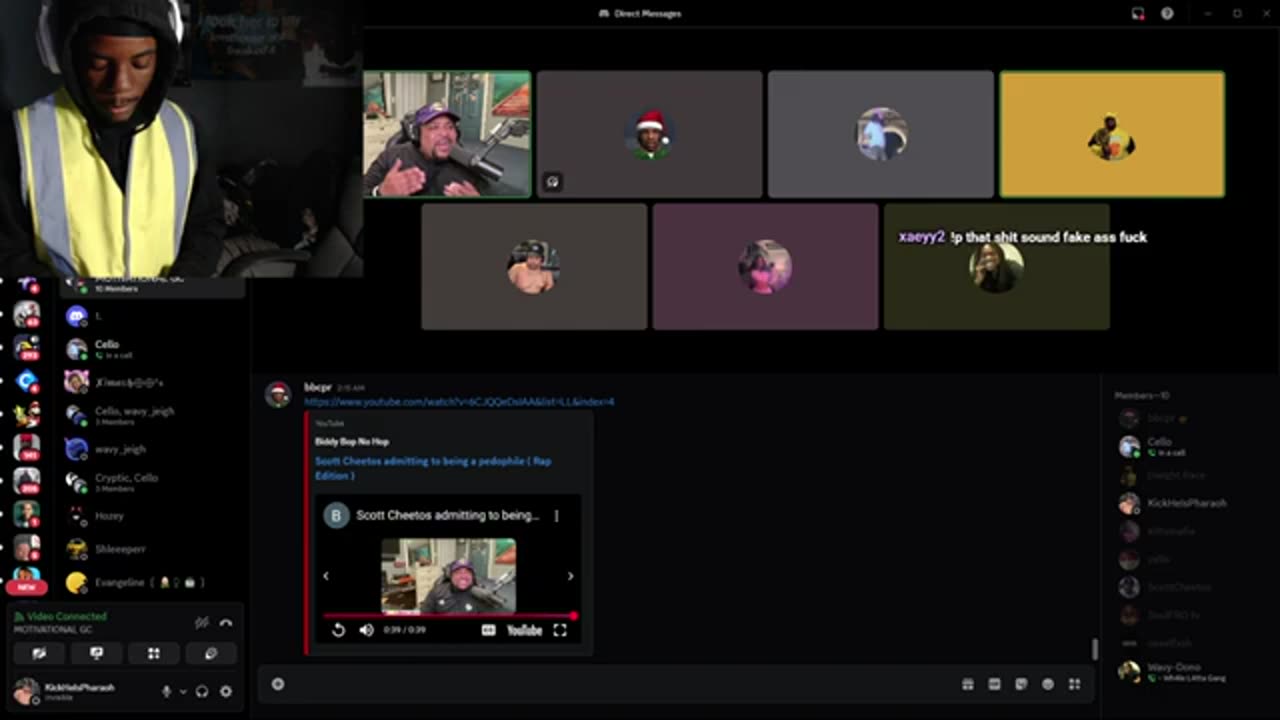Open Wavy-Domo in the members list
Screen dimensions: 1280x720
(x=1186, y=671)
